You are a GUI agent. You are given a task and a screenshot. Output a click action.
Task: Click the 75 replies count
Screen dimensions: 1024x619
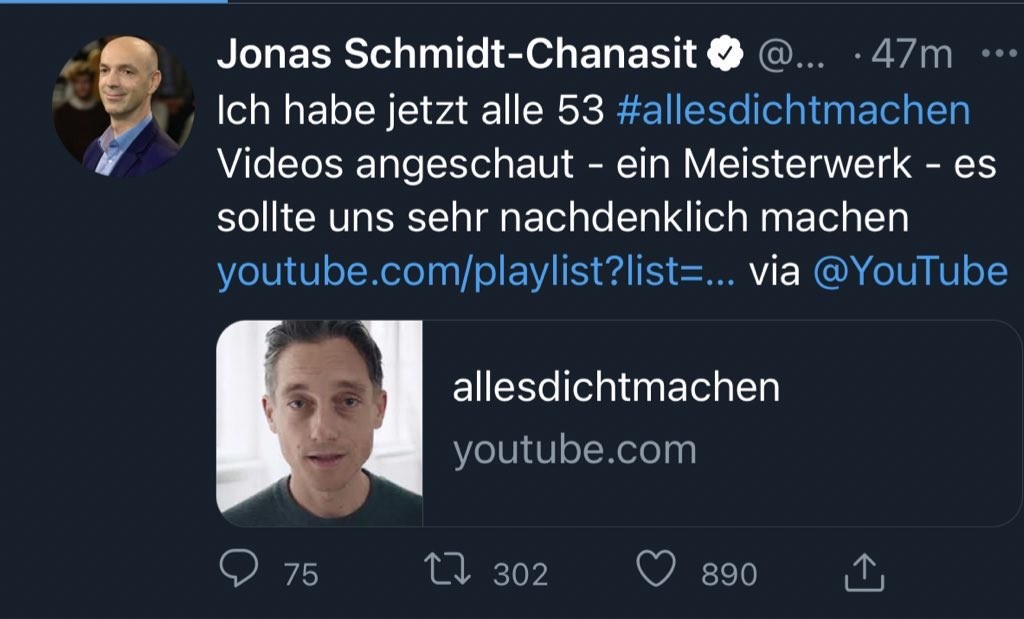click(300, 574)
